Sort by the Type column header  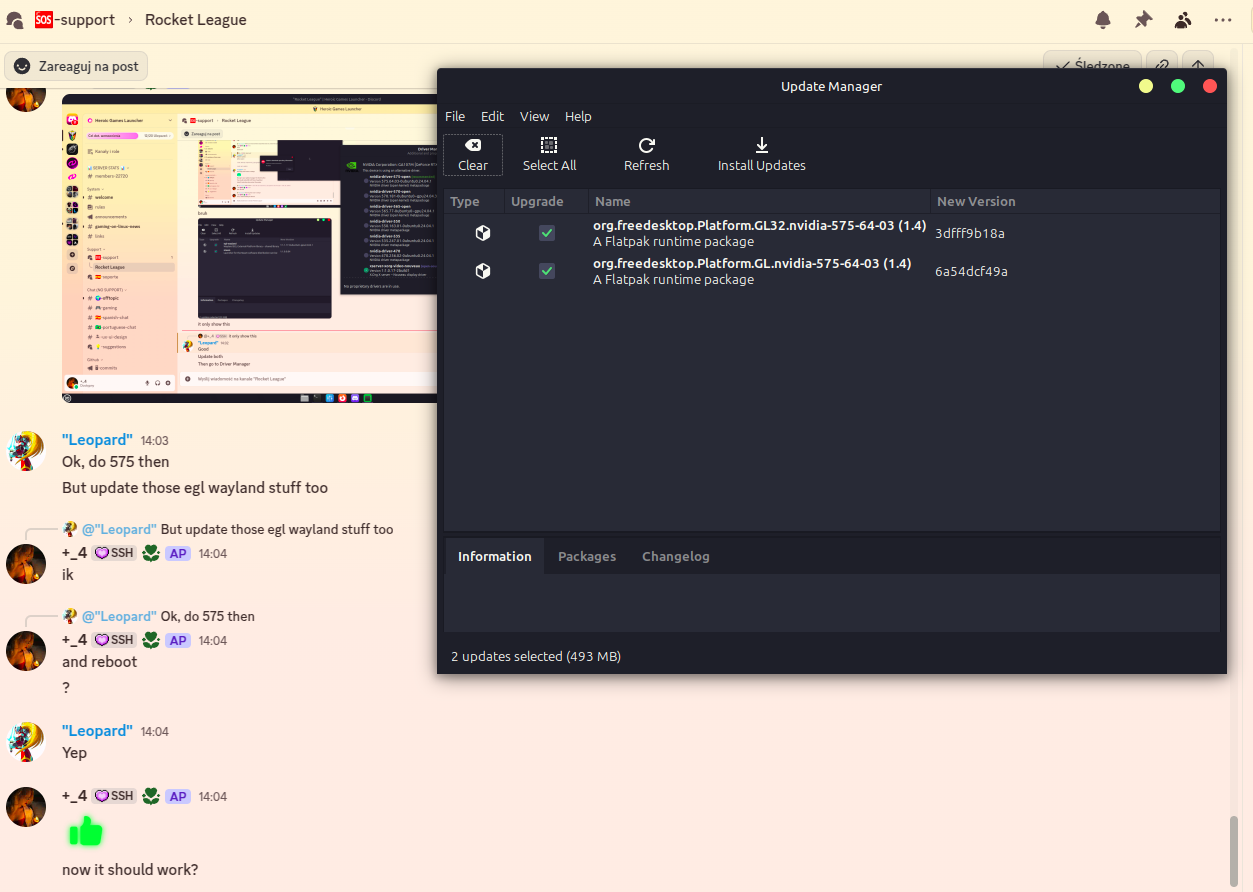[x=474, y=201]
